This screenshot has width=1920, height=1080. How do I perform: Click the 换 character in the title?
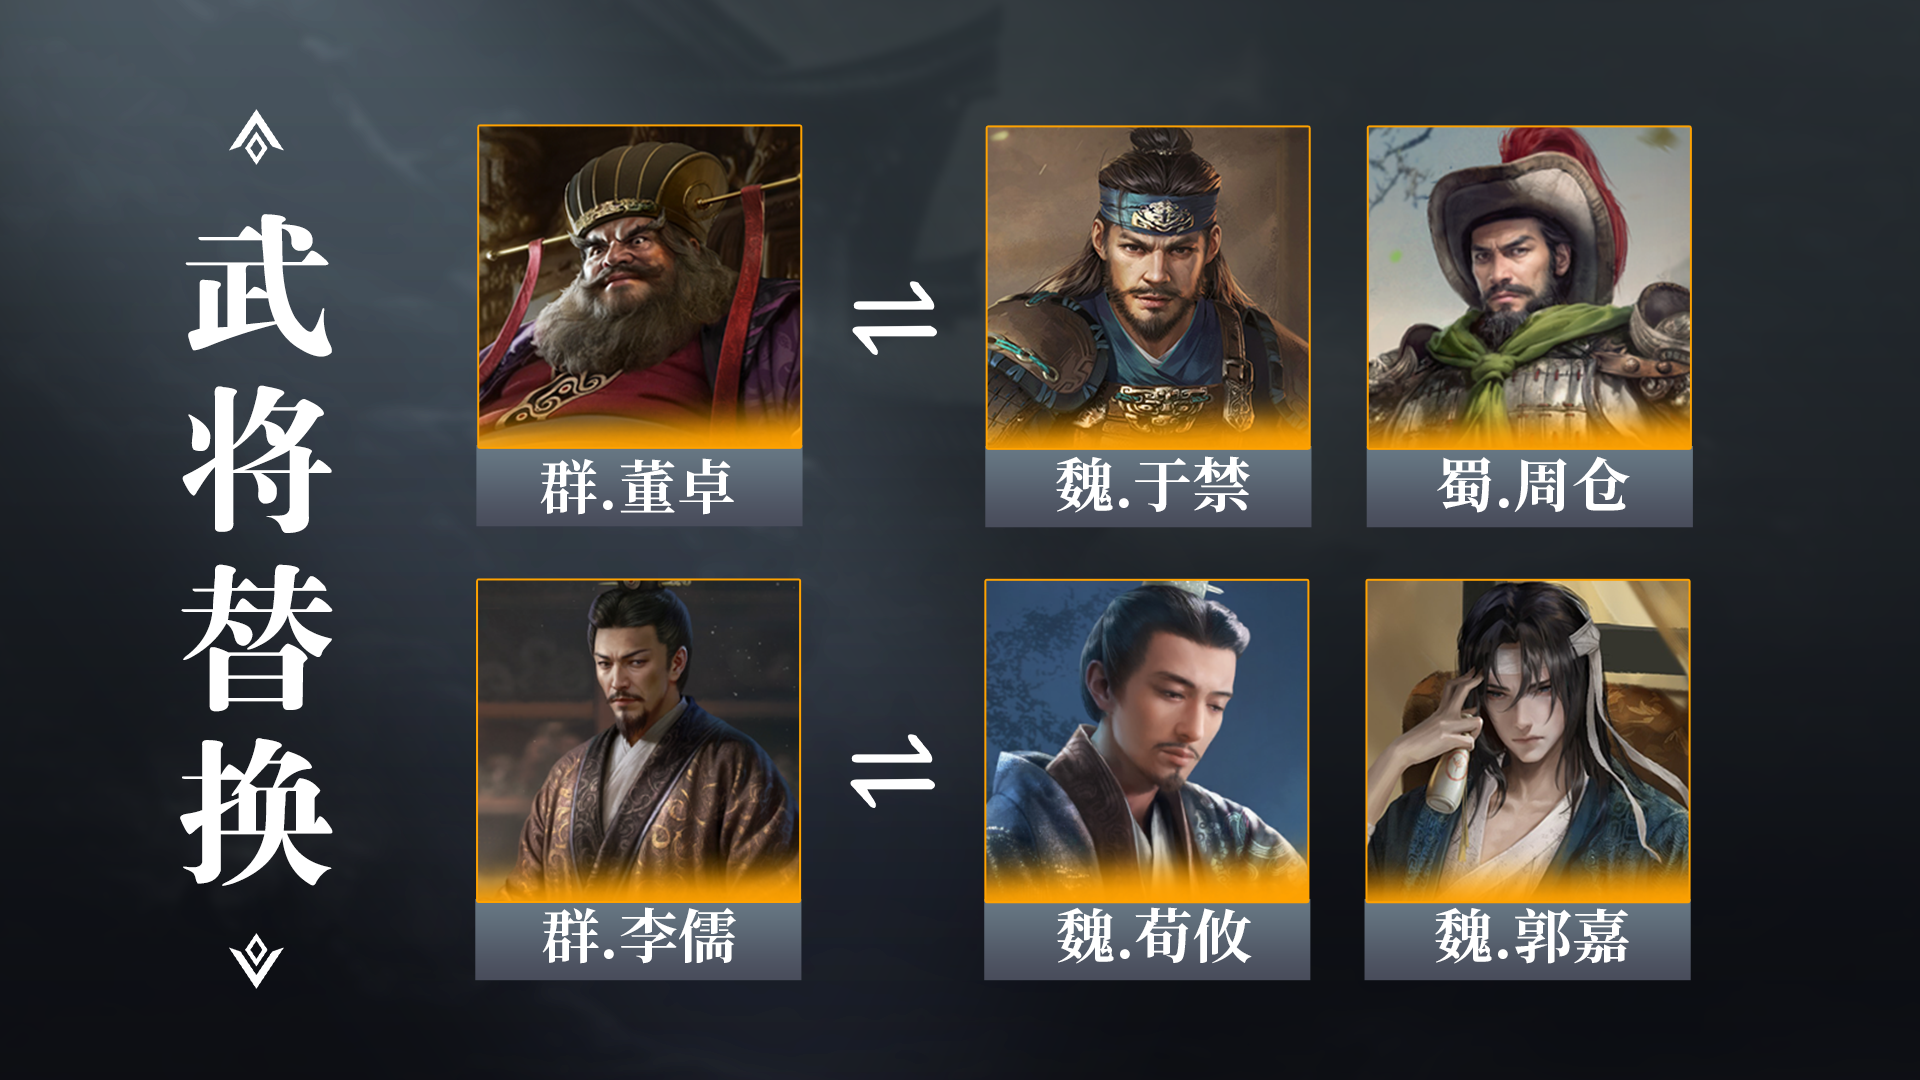point(256,813)
